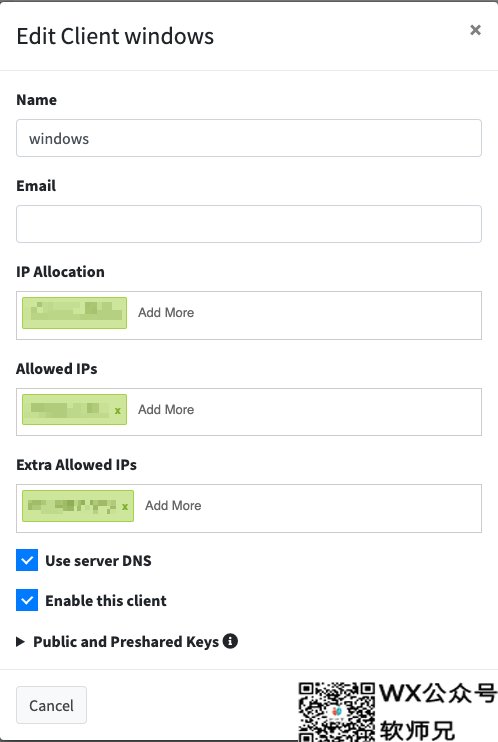
Task: Click the Enable this client label text
Action: (106, 601)
